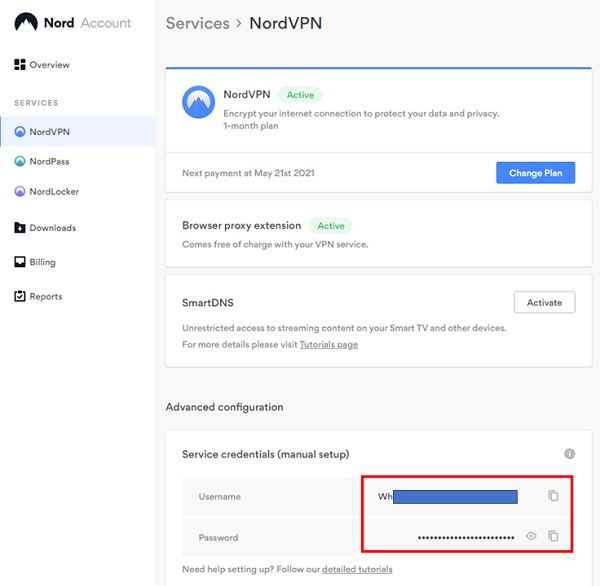
Task: Click the Services breadcrumb link
Action: [197, 23]
